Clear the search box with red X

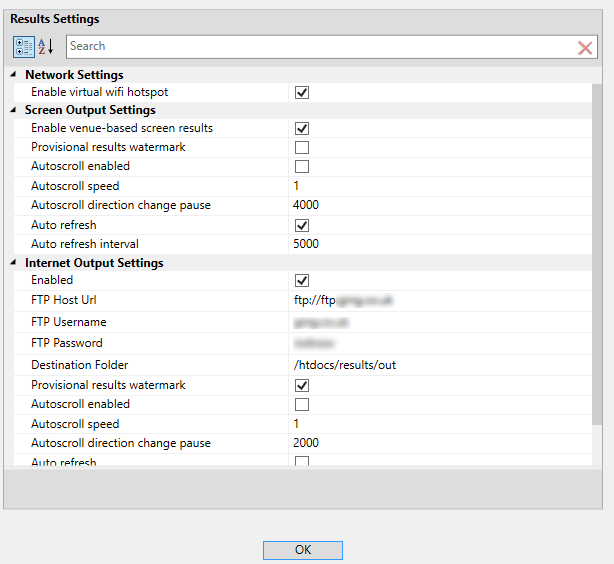585,48
